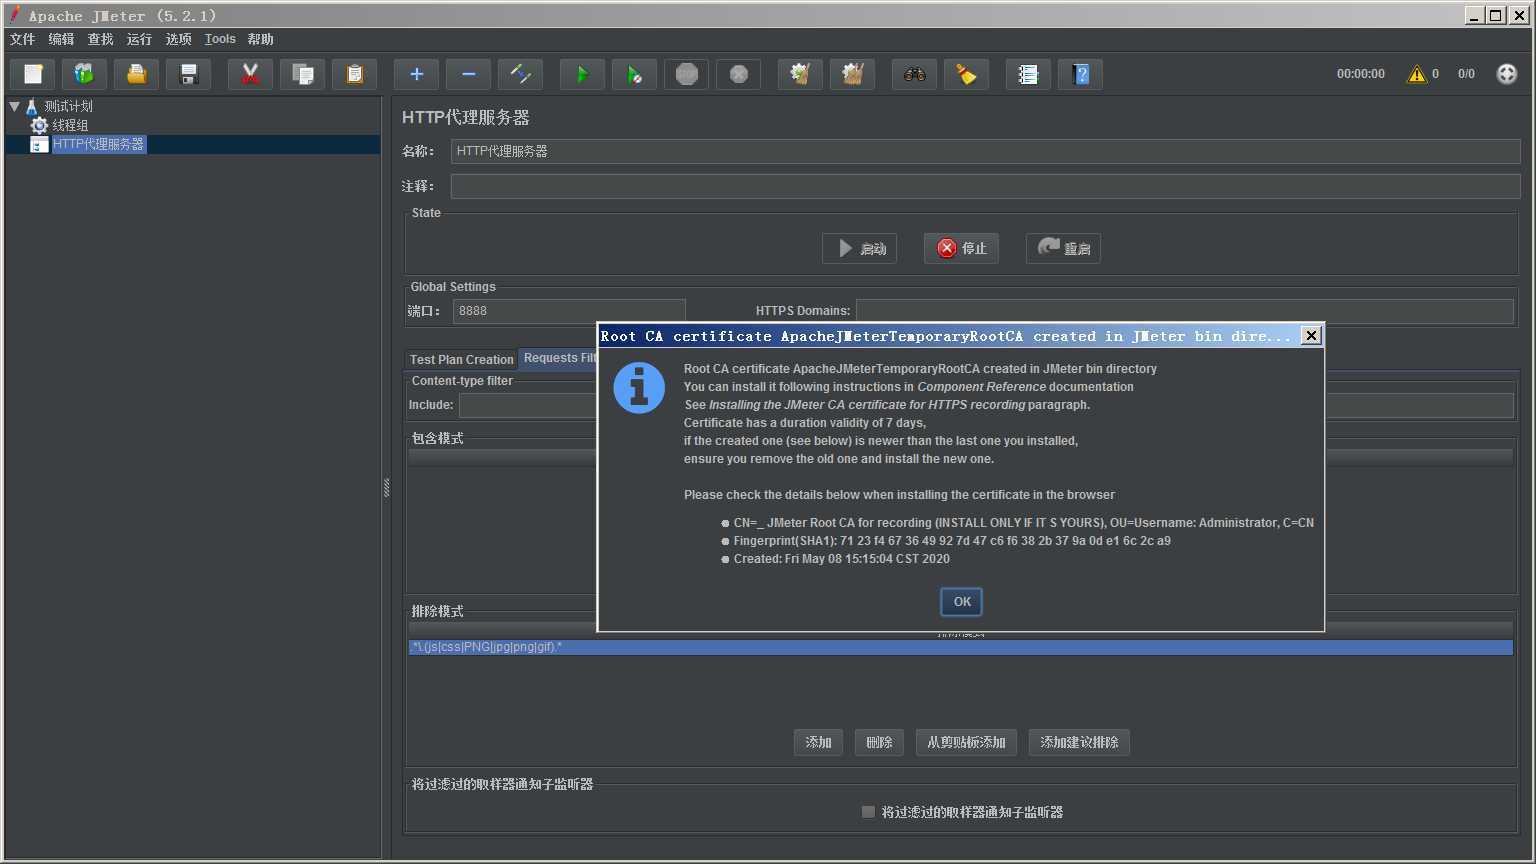This screenshot has height=864, width=1536.
Task: Click the 重启 restart proxy button
Action: 1063,248
